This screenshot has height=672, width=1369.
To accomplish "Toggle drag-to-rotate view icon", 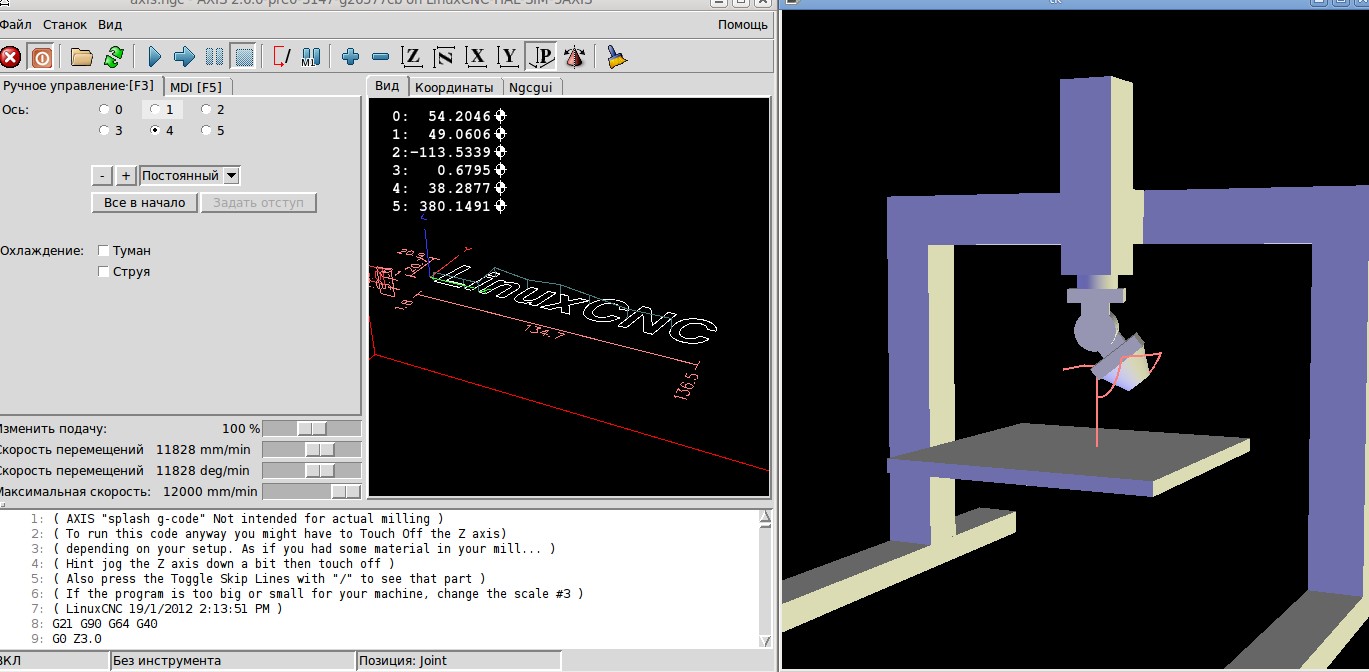I will [574, 56].
